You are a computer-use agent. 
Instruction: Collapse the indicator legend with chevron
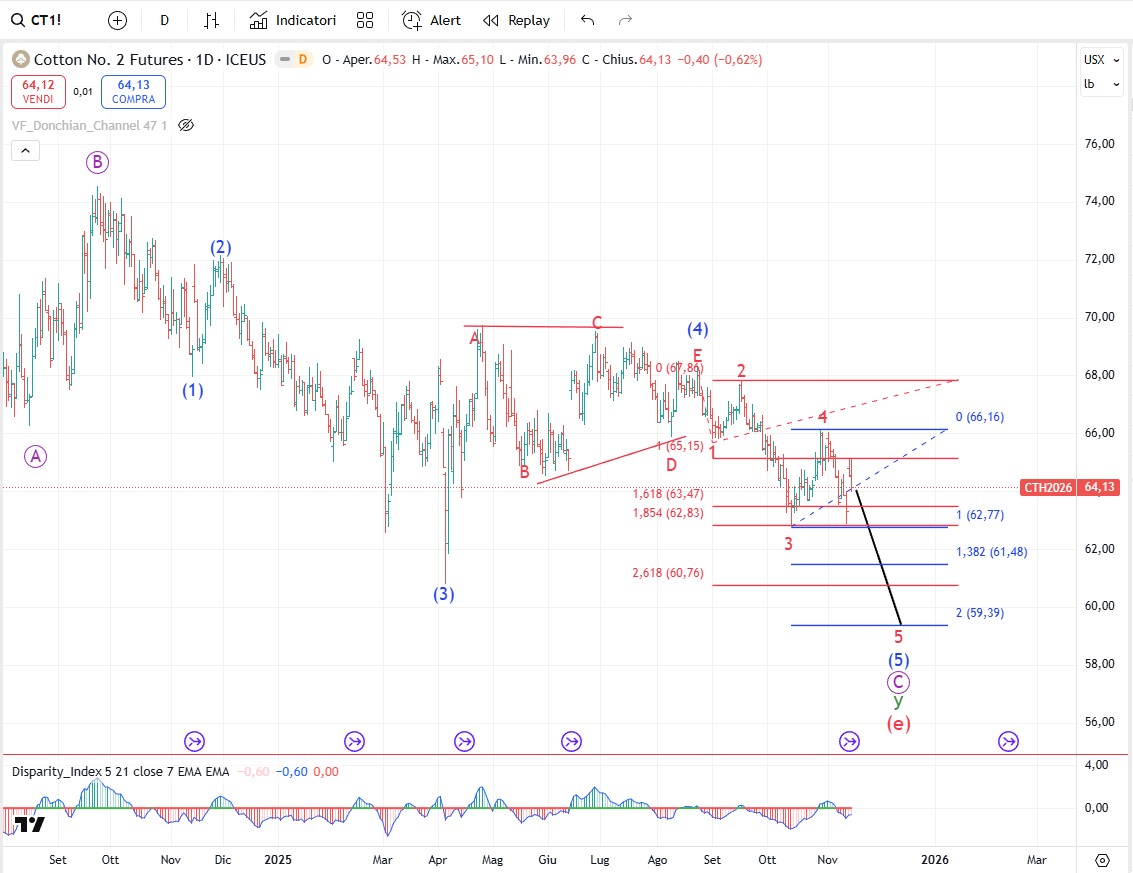pos(25,150)
